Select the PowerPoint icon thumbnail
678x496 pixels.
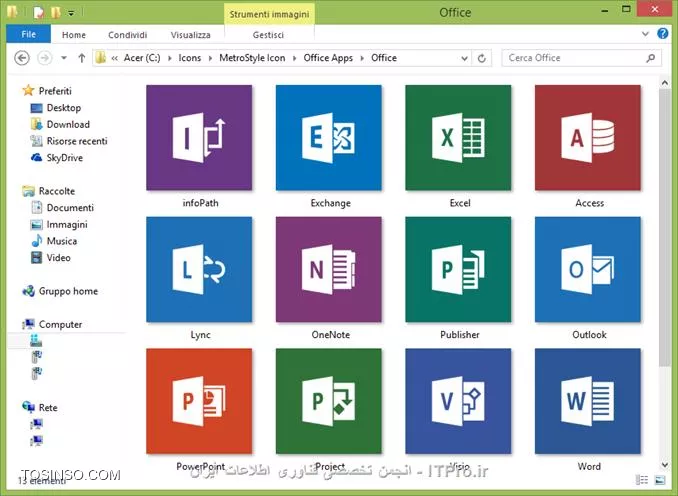coord(199,401)
